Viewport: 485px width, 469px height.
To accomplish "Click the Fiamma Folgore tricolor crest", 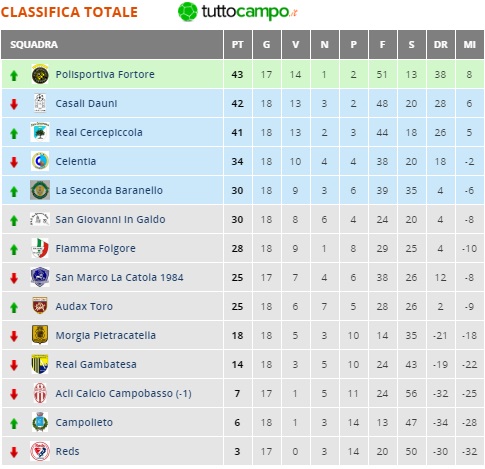I will 40,248.
